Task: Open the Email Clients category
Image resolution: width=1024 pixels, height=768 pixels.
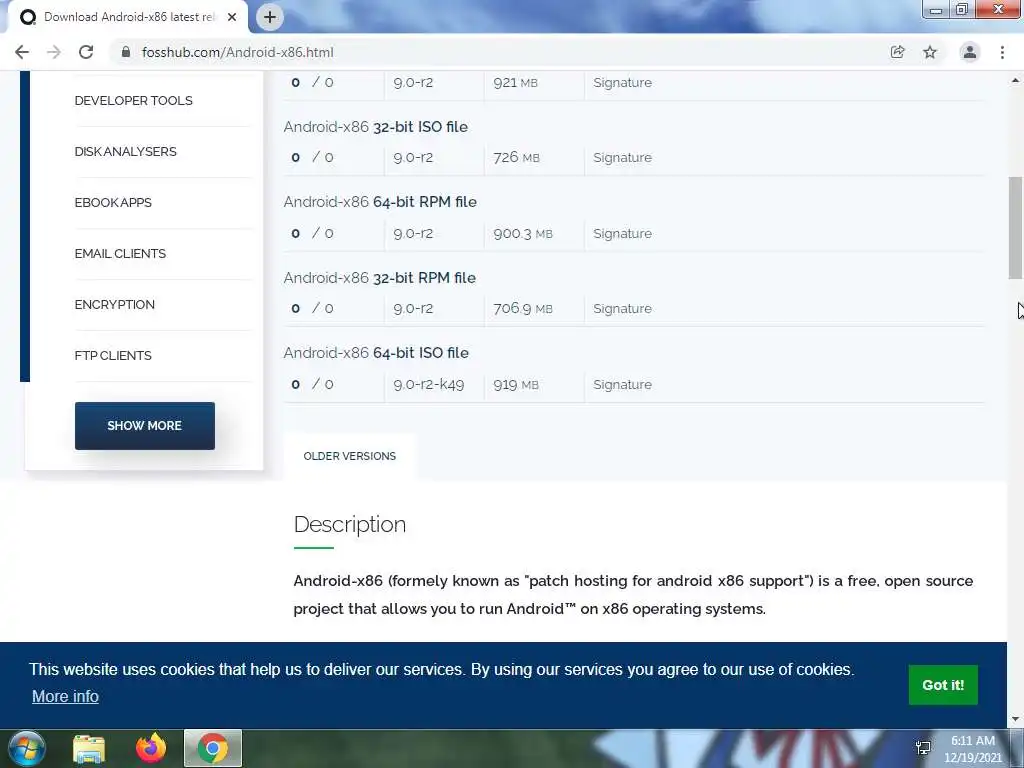Action: pos(120,253)
